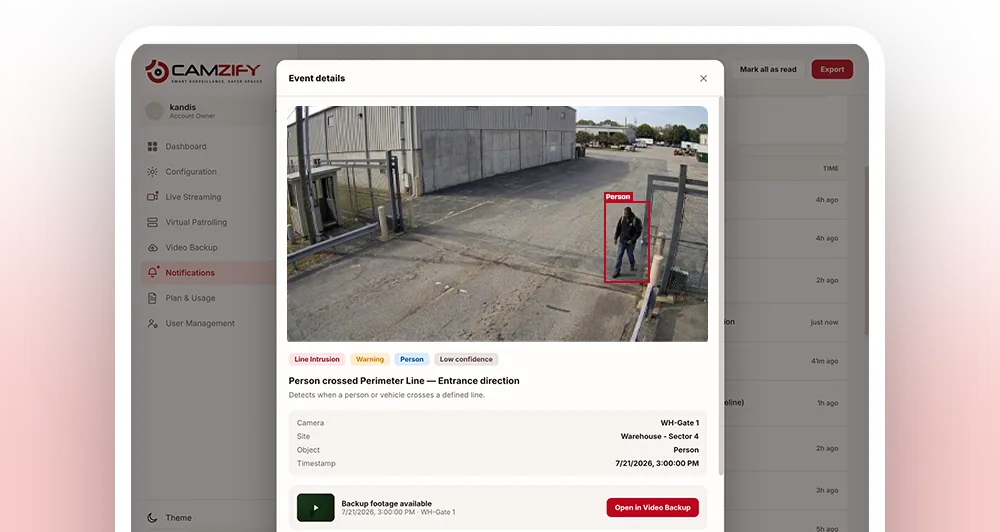The height and width of the screenshot is (532, 1000).
Task: Click the Live Streaming camera icon
Action: (152, 196)
